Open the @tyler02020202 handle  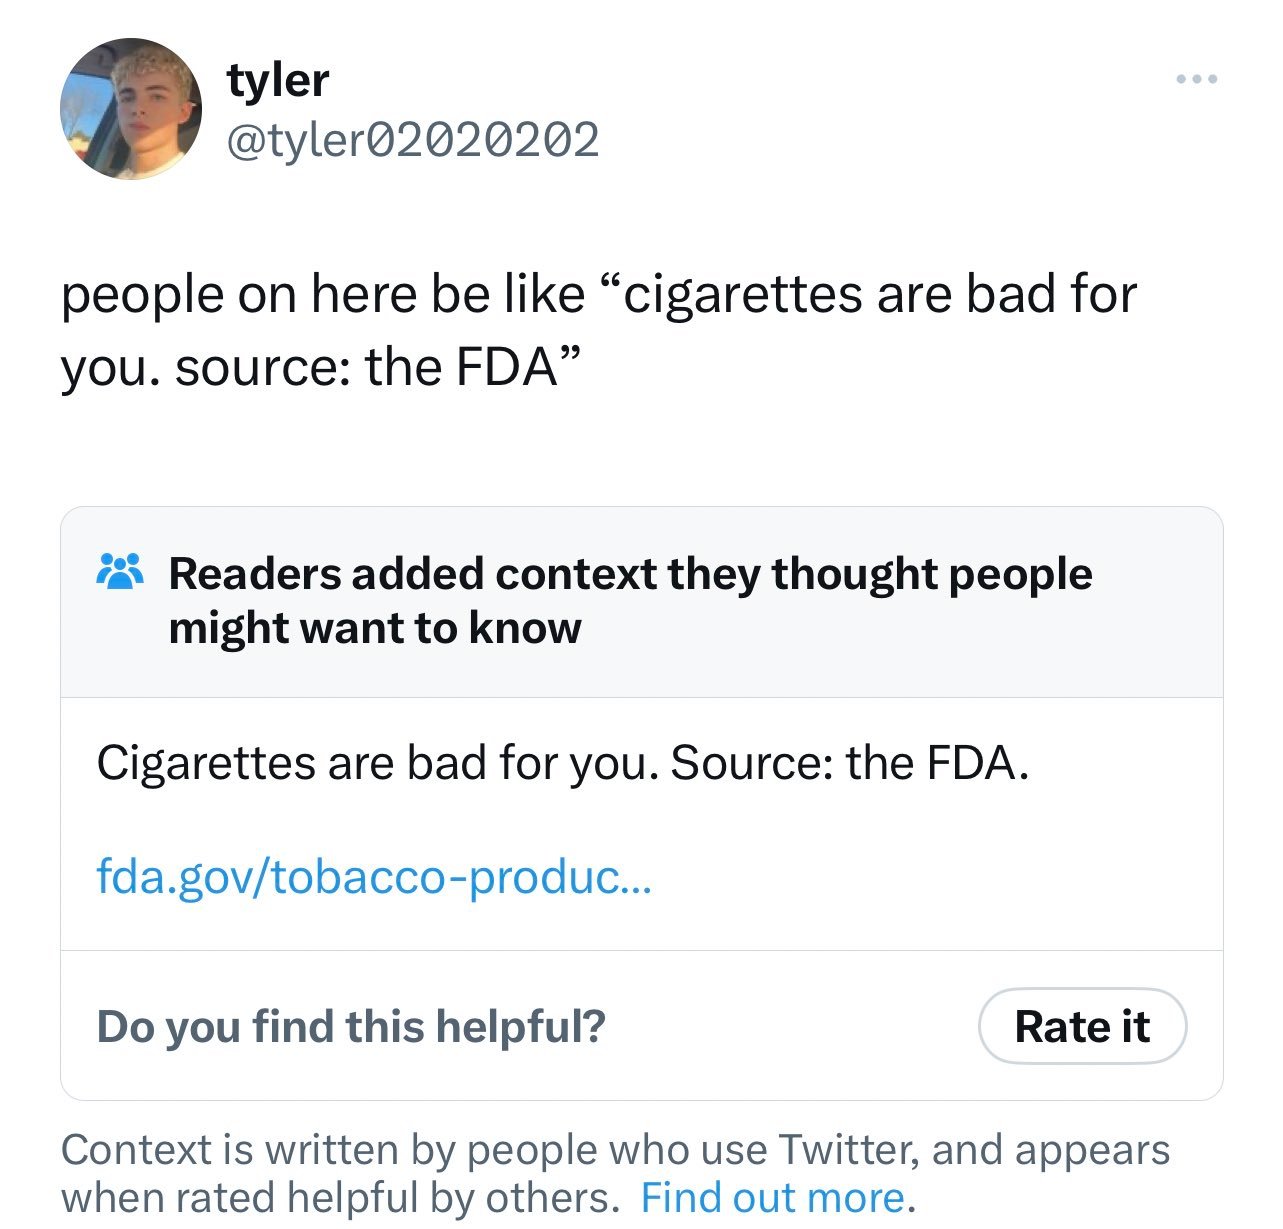(413, 140)
